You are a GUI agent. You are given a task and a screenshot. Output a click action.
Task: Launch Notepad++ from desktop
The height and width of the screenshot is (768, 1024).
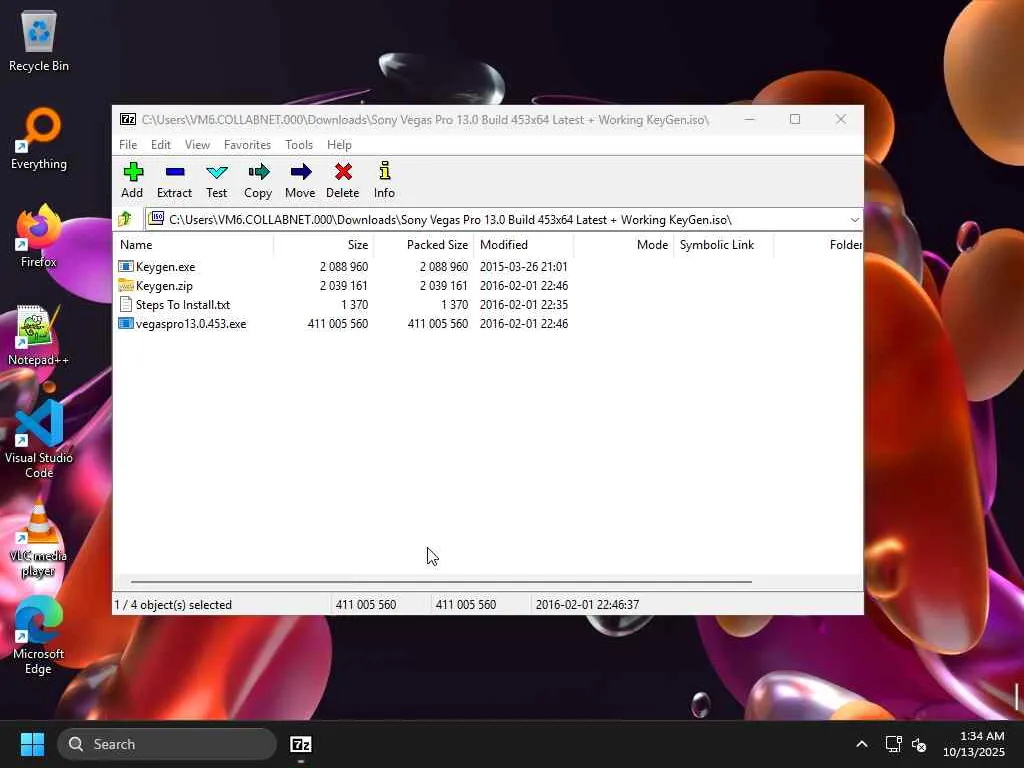tap(39, 335)
